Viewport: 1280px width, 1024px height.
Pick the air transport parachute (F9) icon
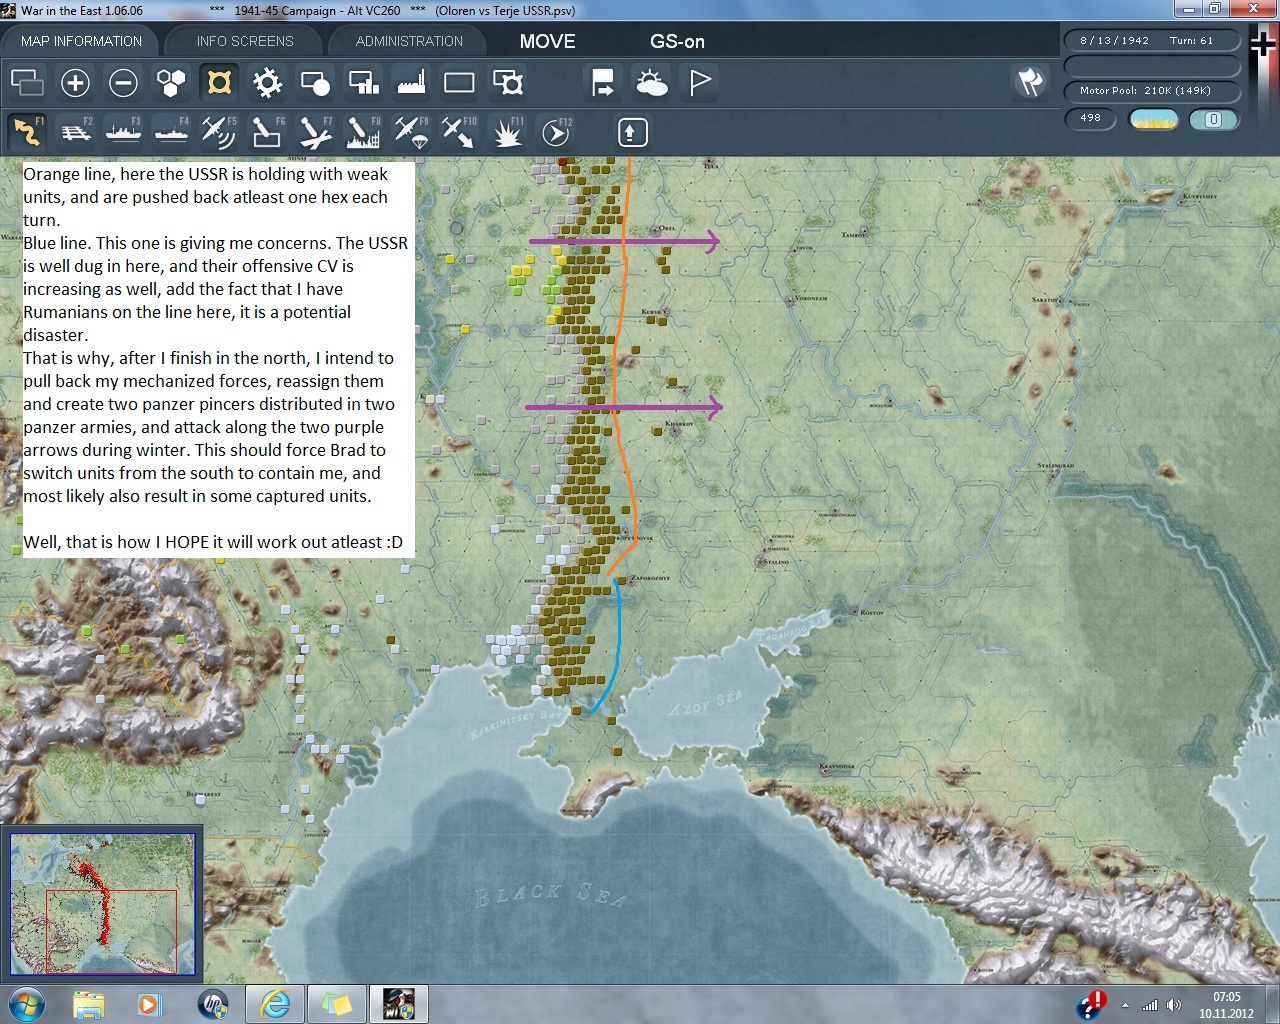(x=411, y=132)
